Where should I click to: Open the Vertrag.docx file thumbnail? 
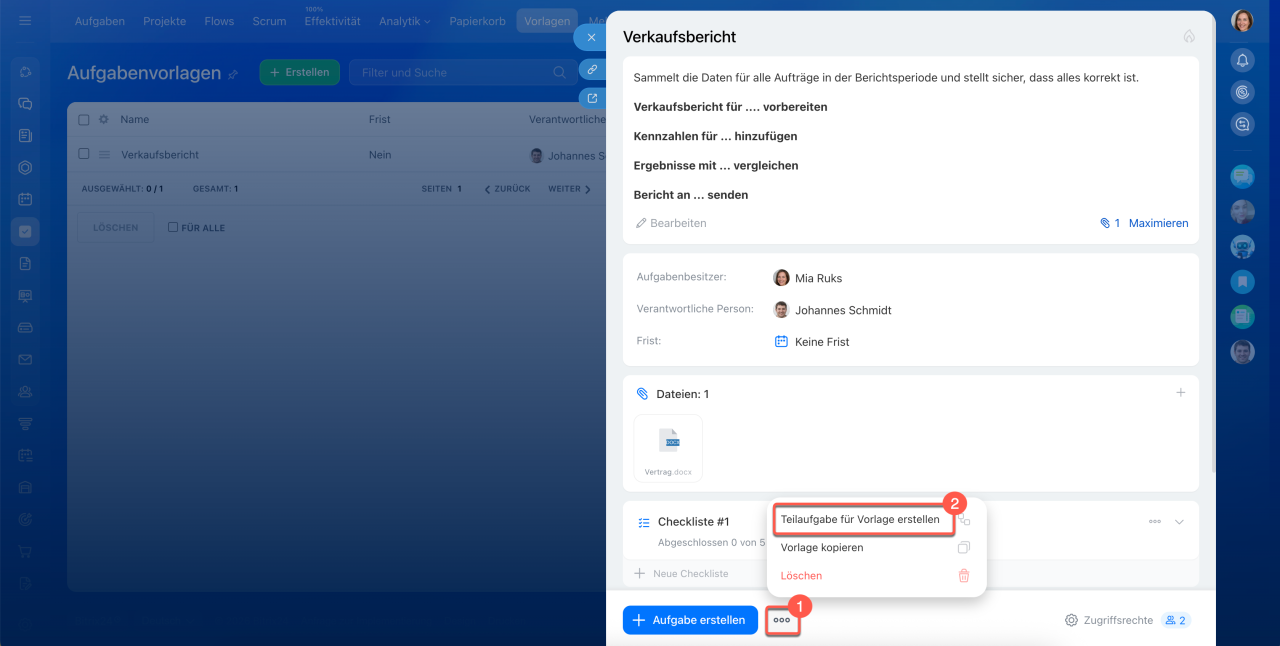(x=668, y=448)
